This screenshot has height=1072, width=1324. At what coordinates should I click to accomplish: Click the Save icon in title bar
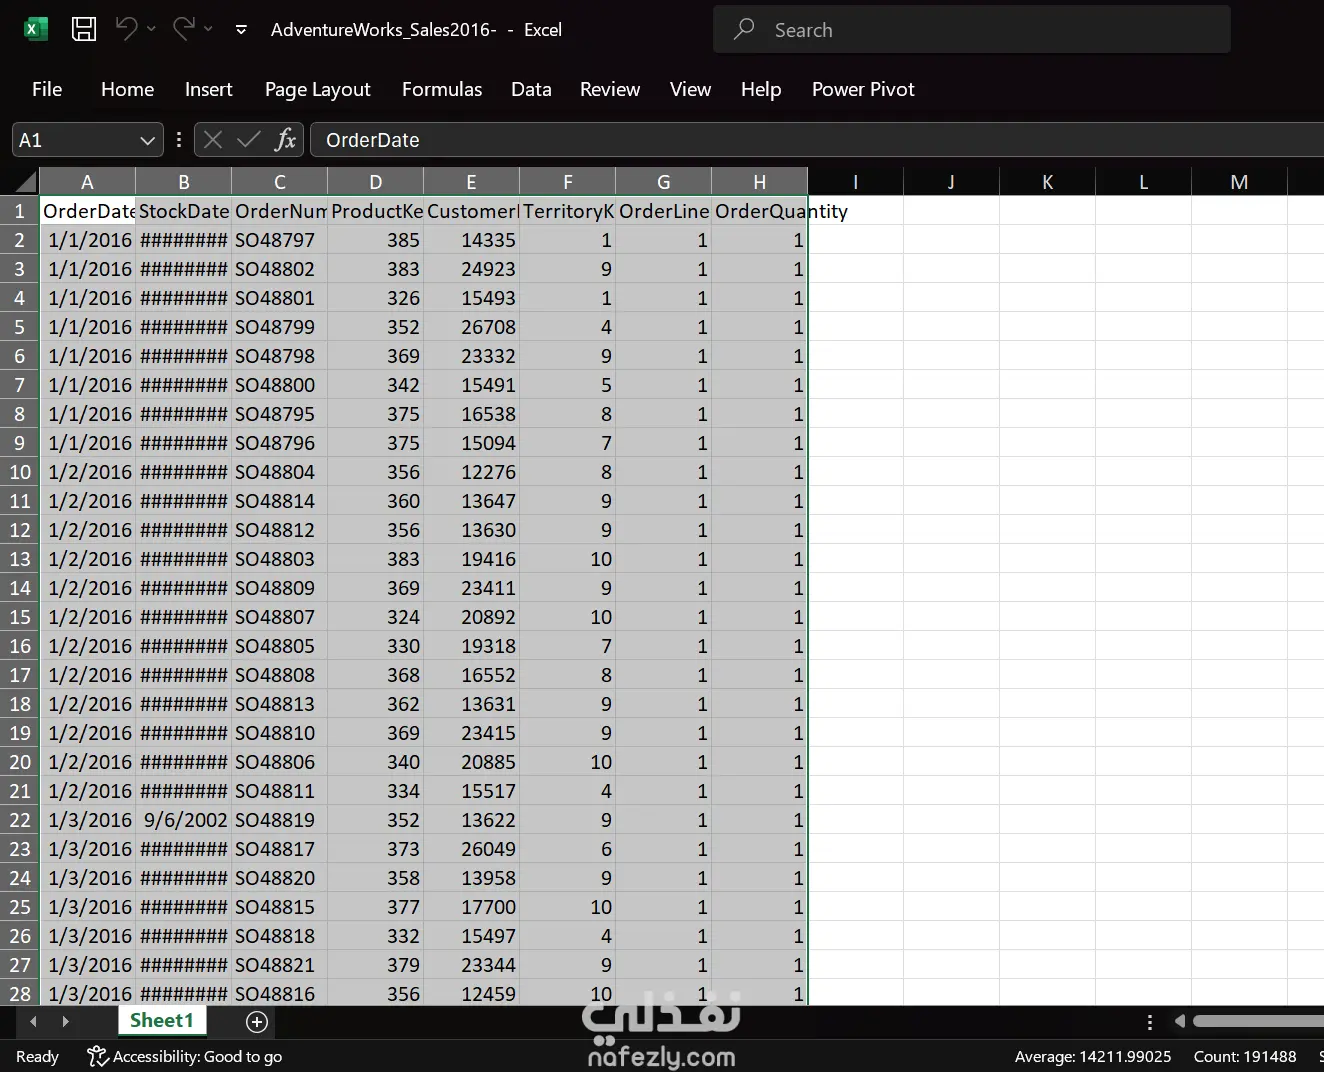(84, 29)
